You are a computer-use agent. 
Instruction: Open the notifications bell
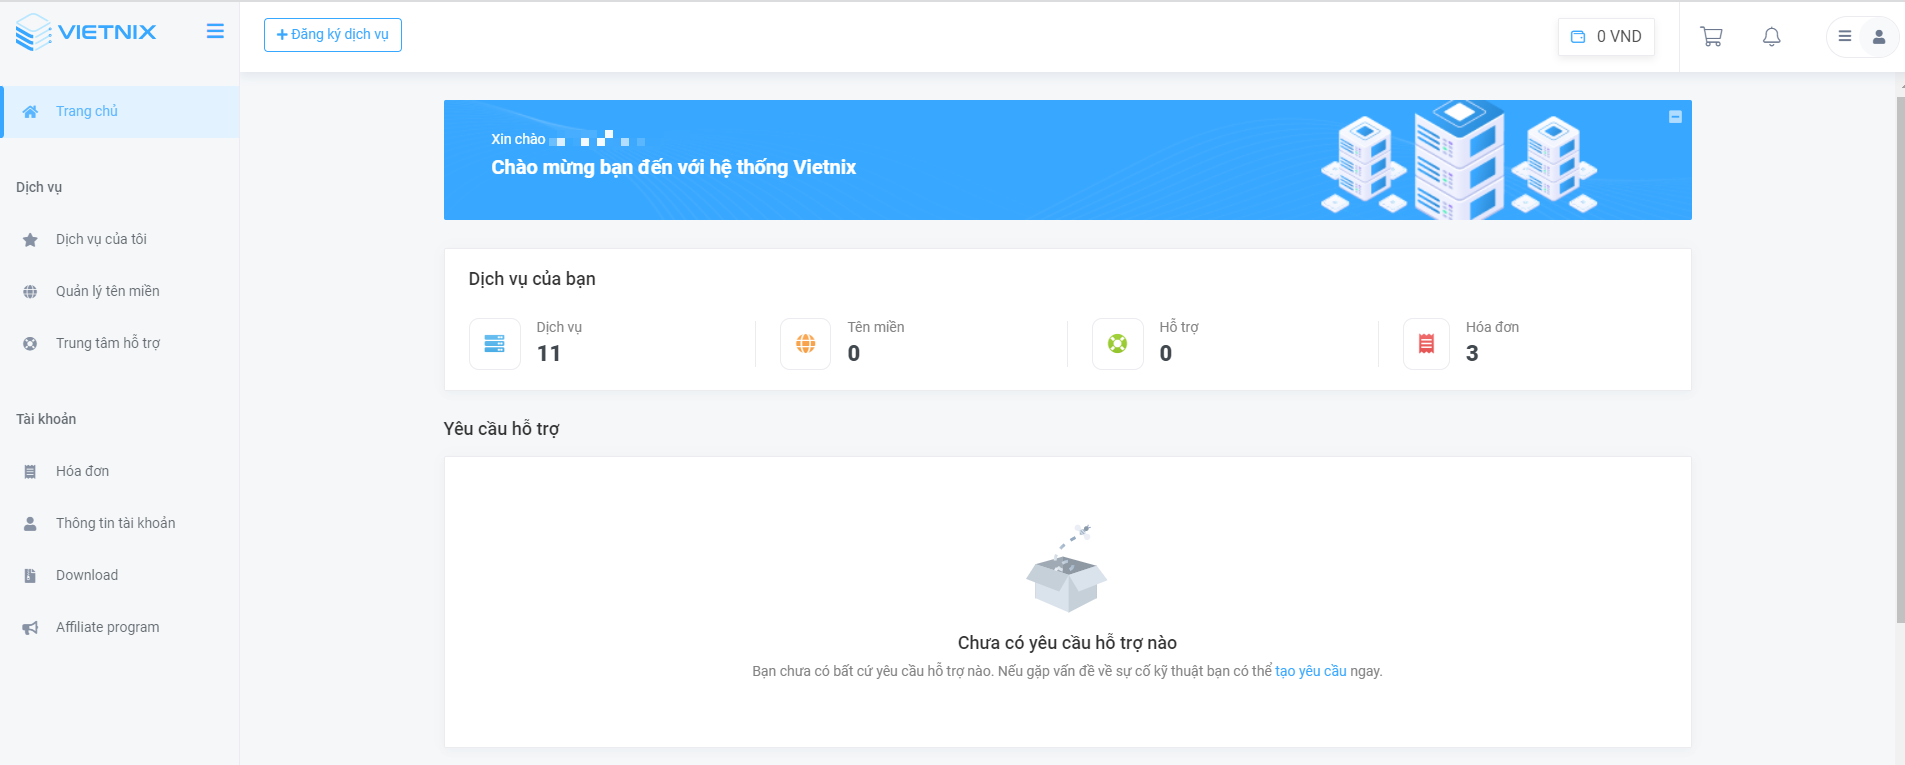click(x=1771, y=37)
